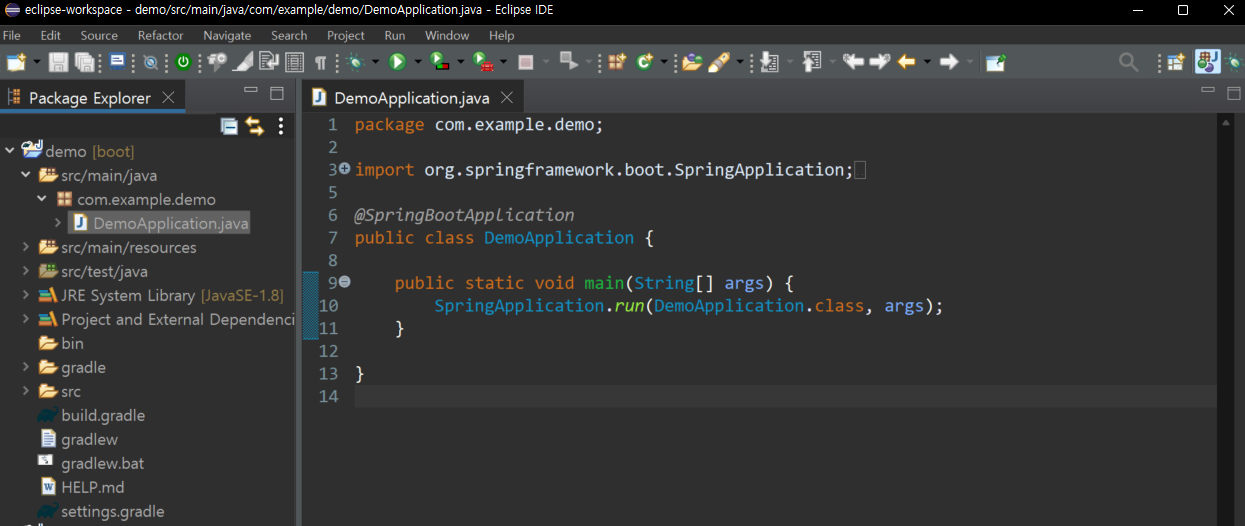Click the magnifier Quick Access search icon

point(1128,62)
